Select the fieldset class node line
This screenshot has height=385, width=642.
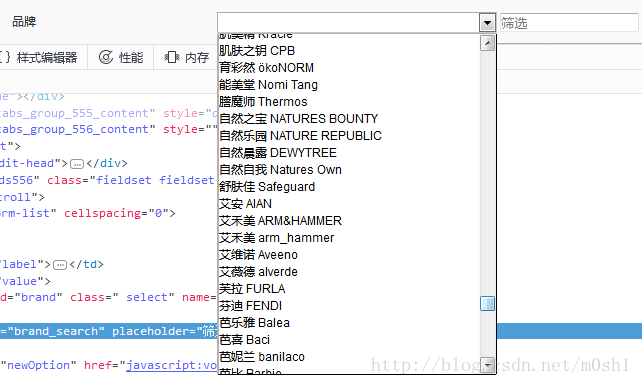(109, 180)
